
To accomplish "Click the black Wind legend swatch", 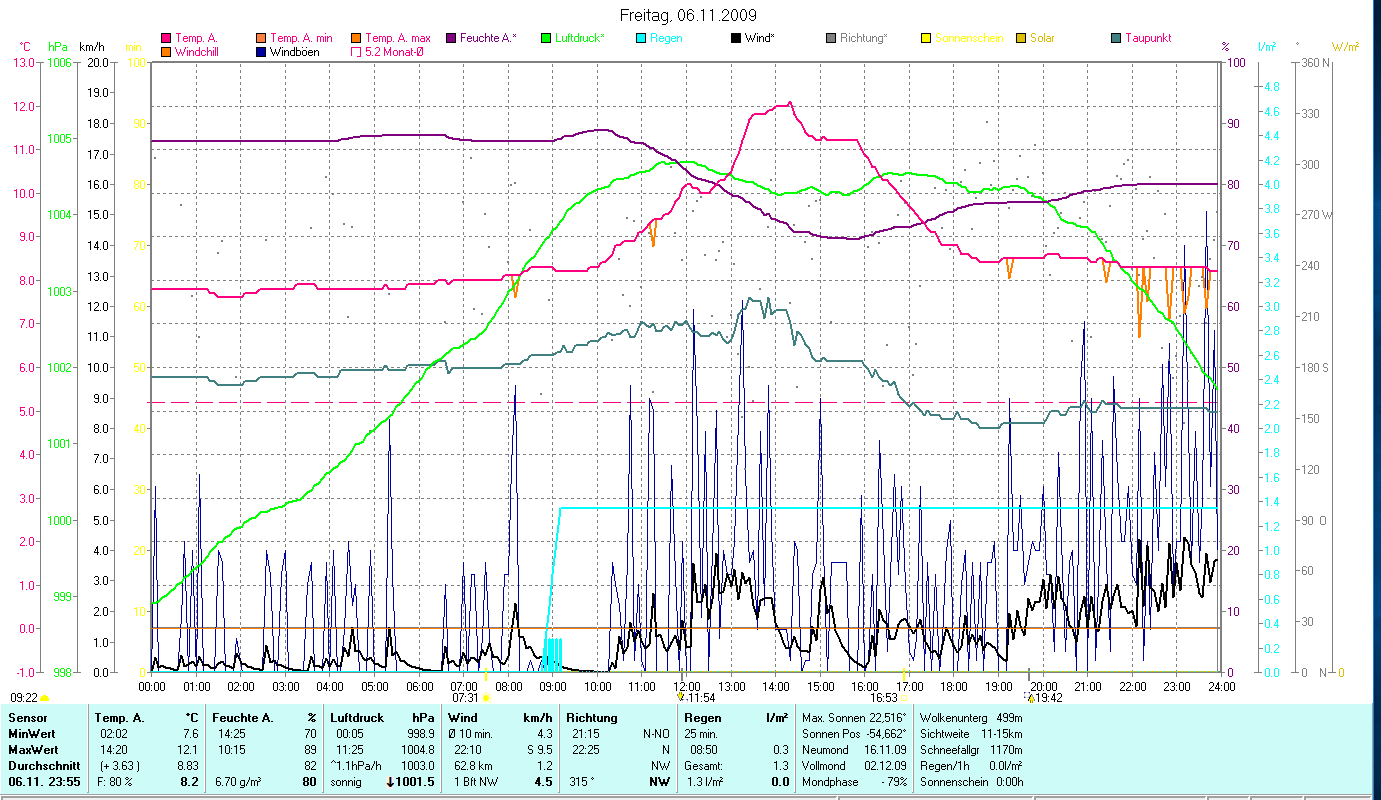I will [x=736, y=38].
